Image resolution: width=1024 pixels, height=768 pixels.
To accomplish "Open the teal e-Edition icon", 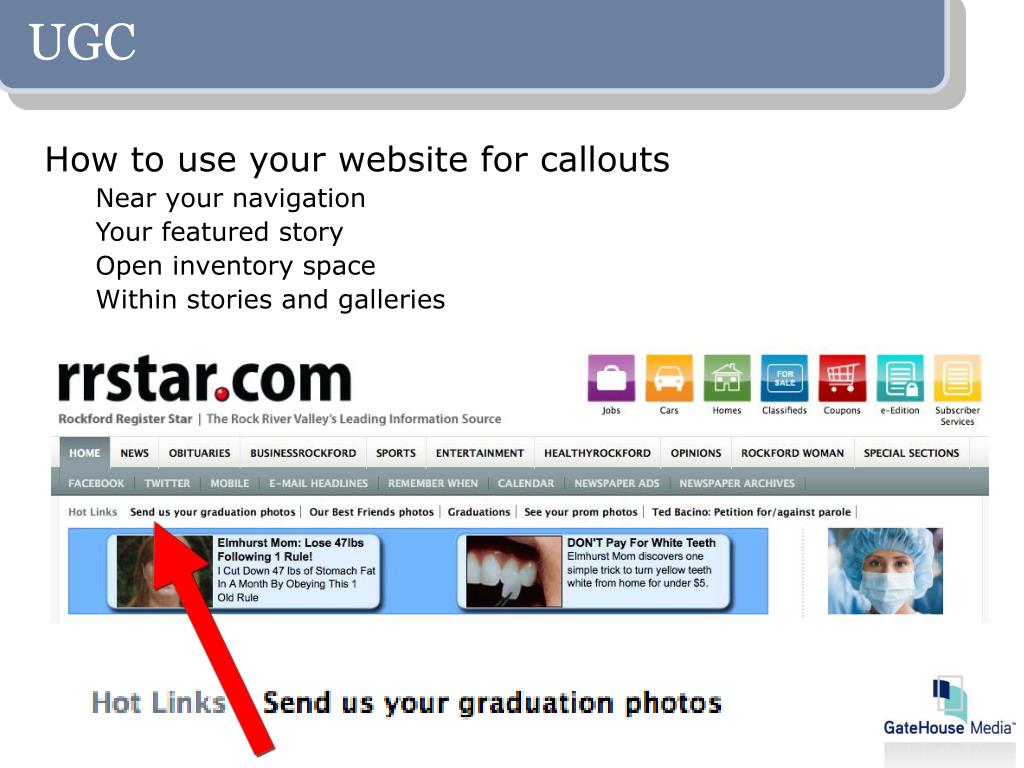I will [900, 377].
